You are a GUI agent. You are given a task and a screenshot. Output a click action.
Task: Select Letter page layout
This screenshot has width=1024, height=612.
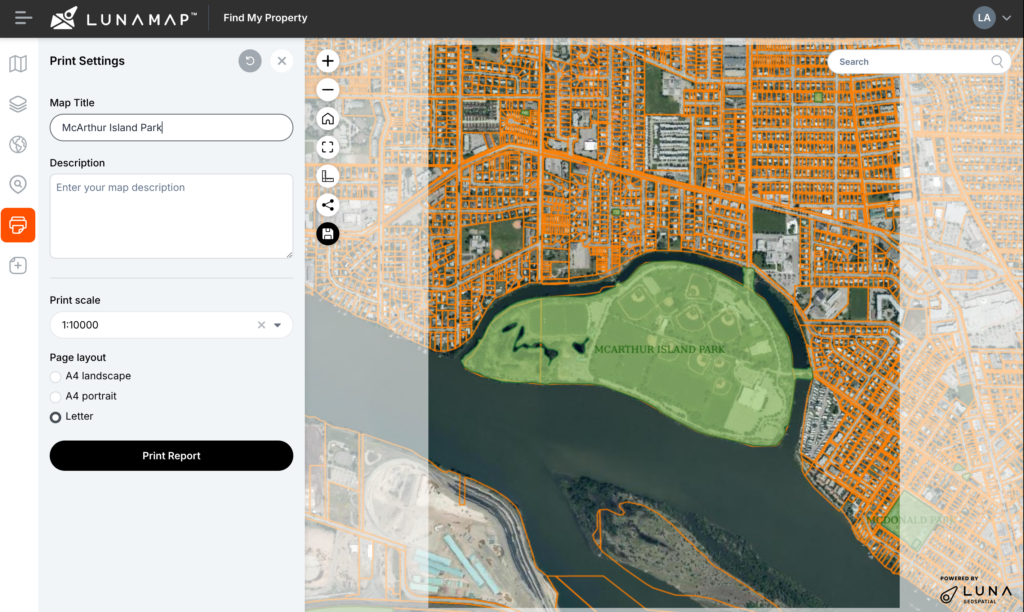point(56,417)
